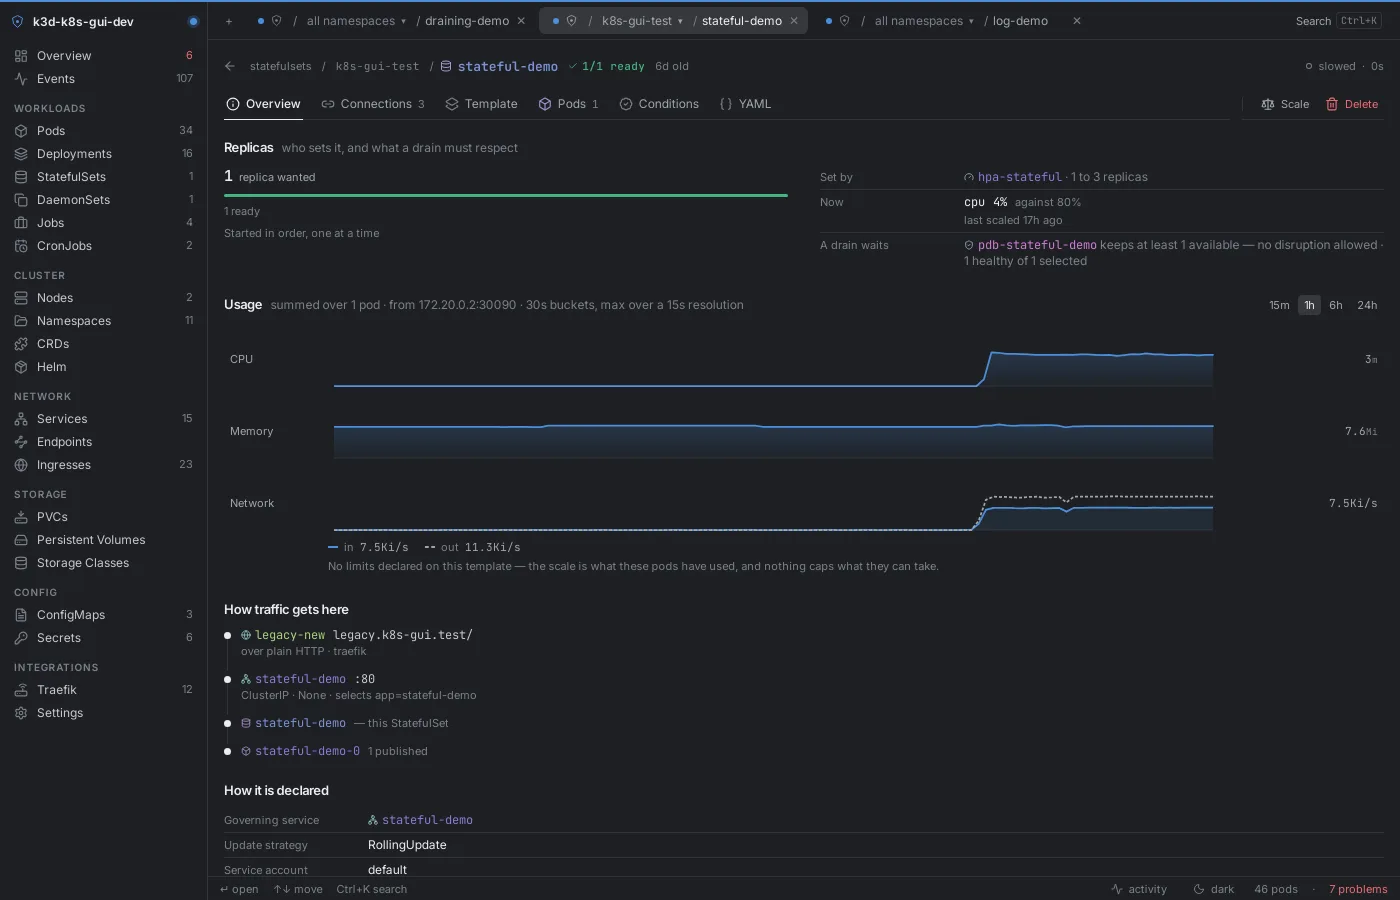Open Endpoints under Network
Viewport: 1400px width, 900px height.
click(103, 442)
